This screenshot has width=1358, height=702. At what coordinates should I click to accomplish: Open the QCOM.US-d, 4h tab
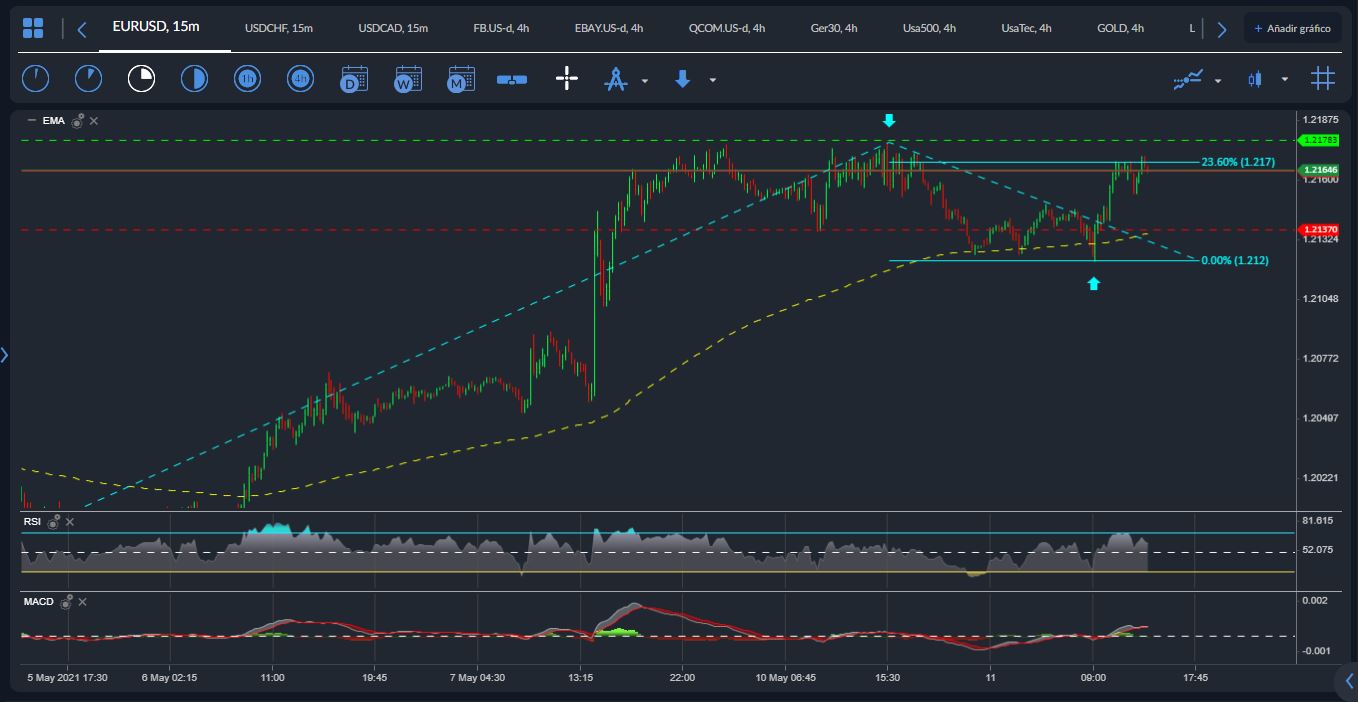[727, 28]
